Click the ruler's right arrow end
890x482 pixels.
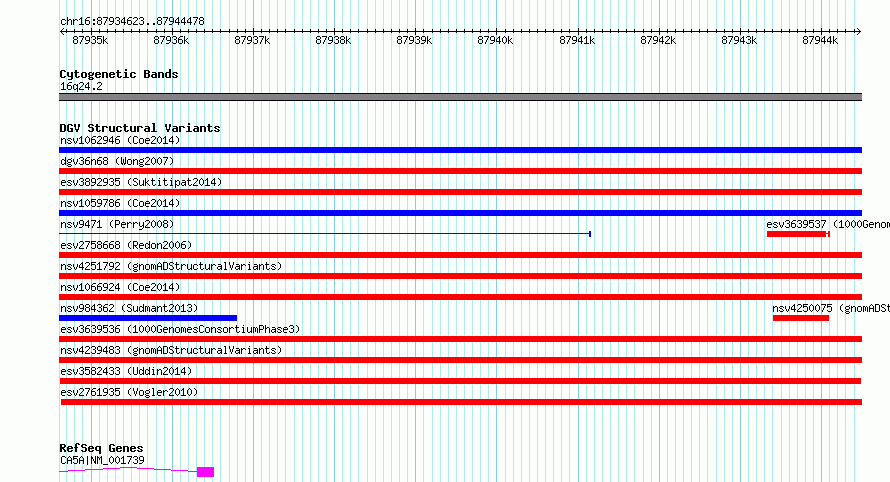[859, 31]
